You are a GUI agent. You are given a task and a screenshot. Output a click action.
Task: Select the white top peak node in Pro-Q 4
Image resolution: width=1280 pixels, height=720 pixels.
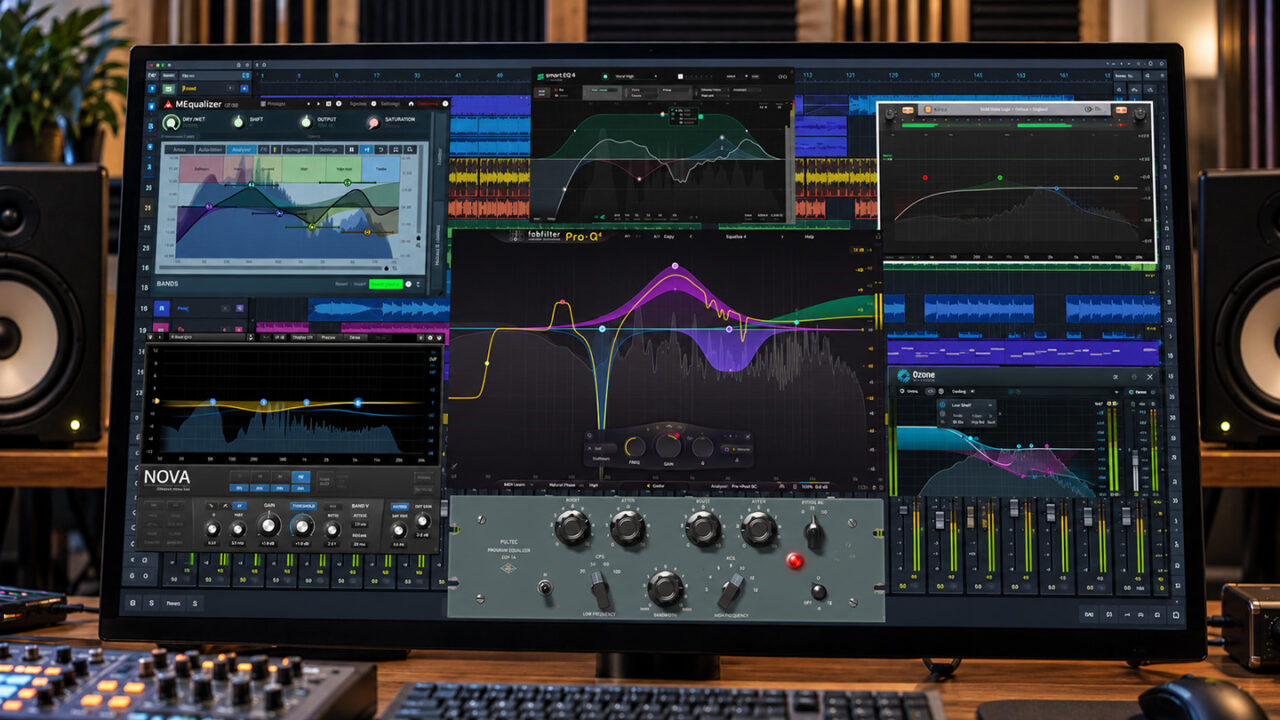click(x=675, y=267)
